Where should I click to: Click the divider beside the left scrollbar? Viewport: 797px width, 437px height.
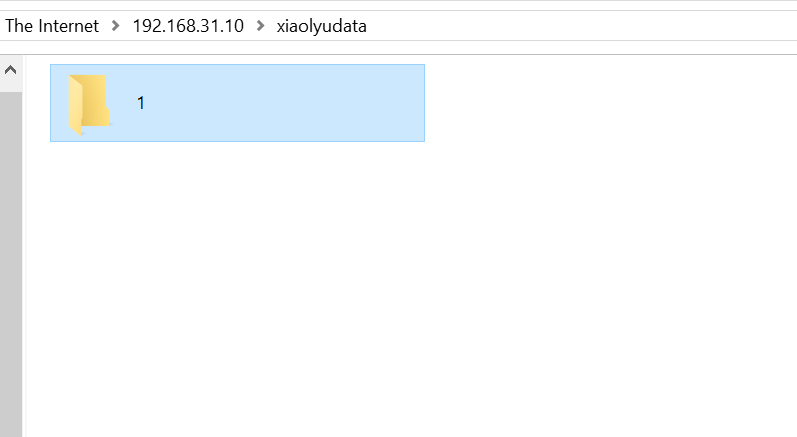coord(24,246)
